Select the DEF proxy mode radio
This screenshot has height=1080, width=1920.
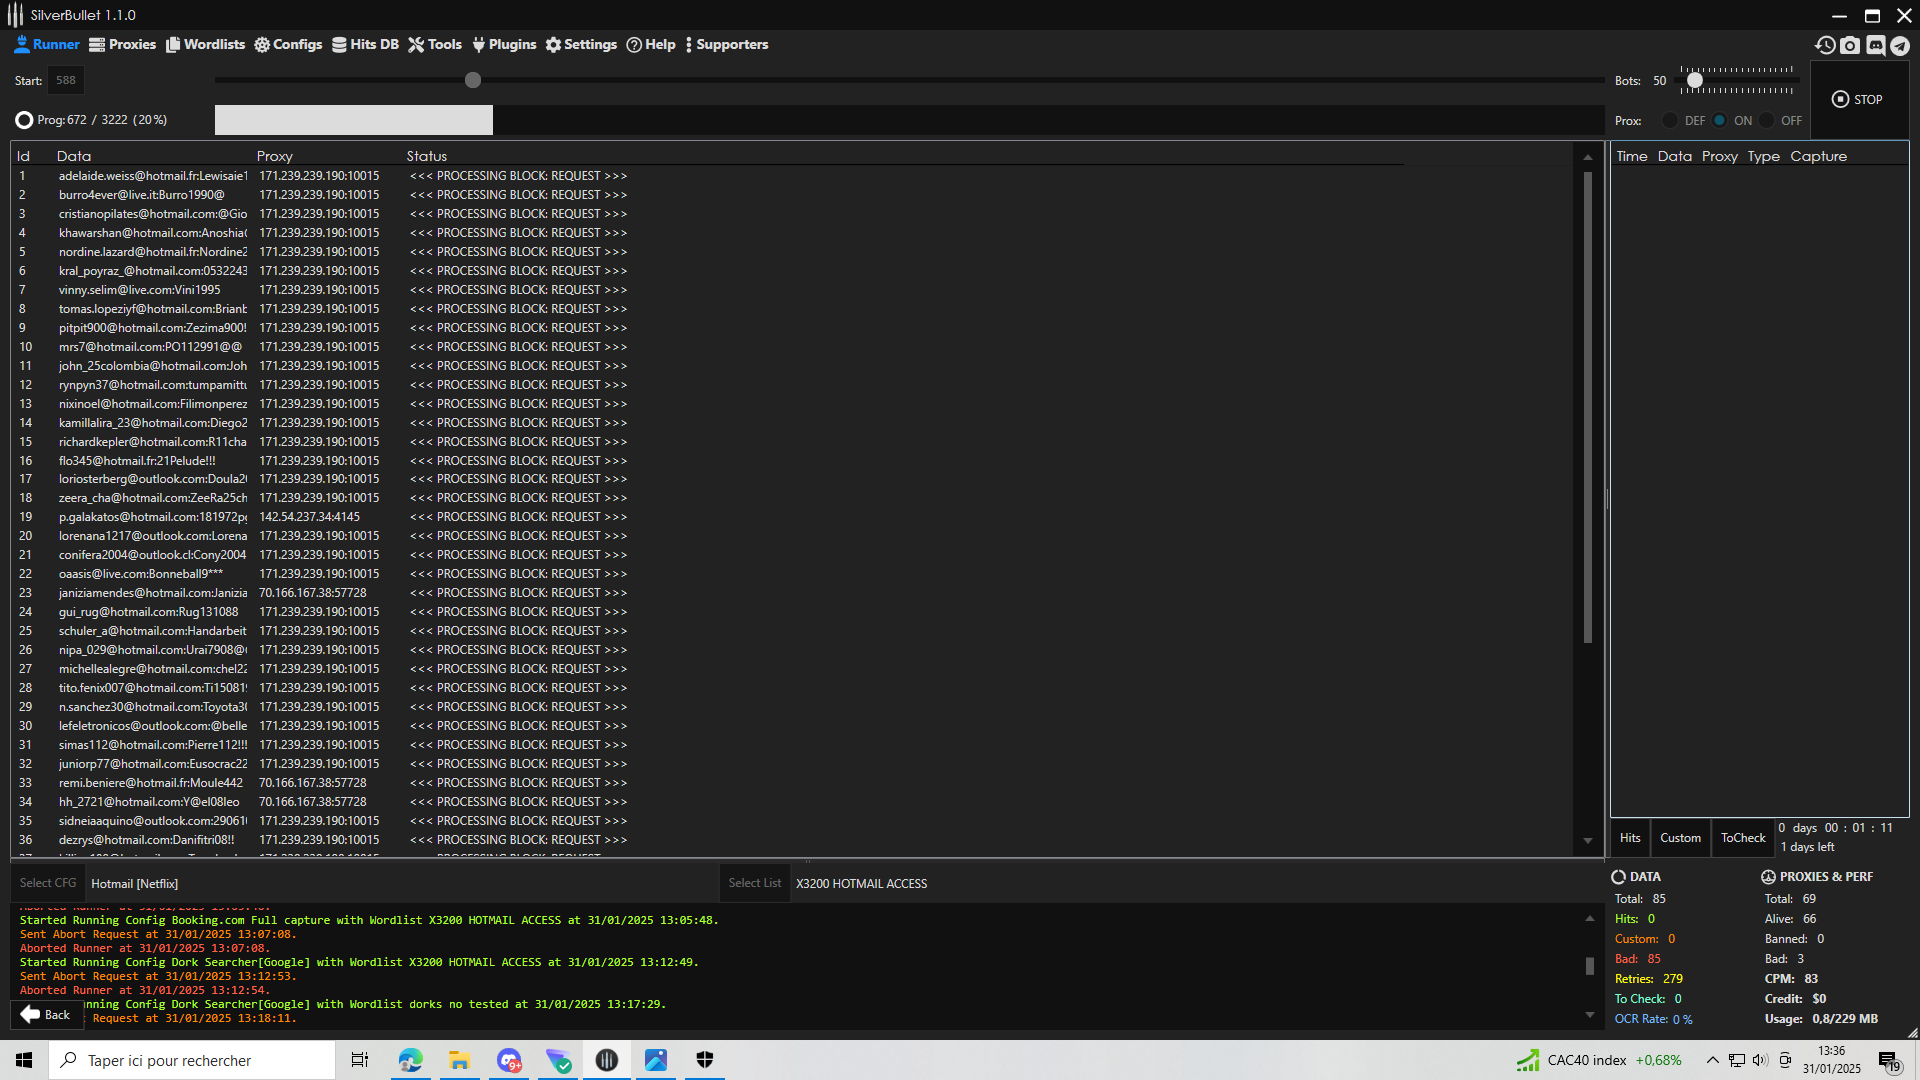[1670, 120]
